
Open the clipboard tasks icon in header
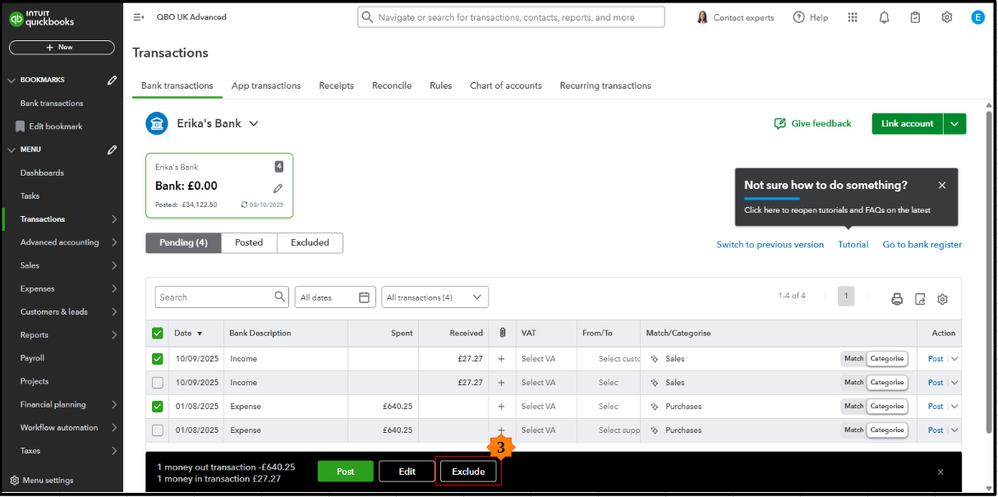click(915, 17)
